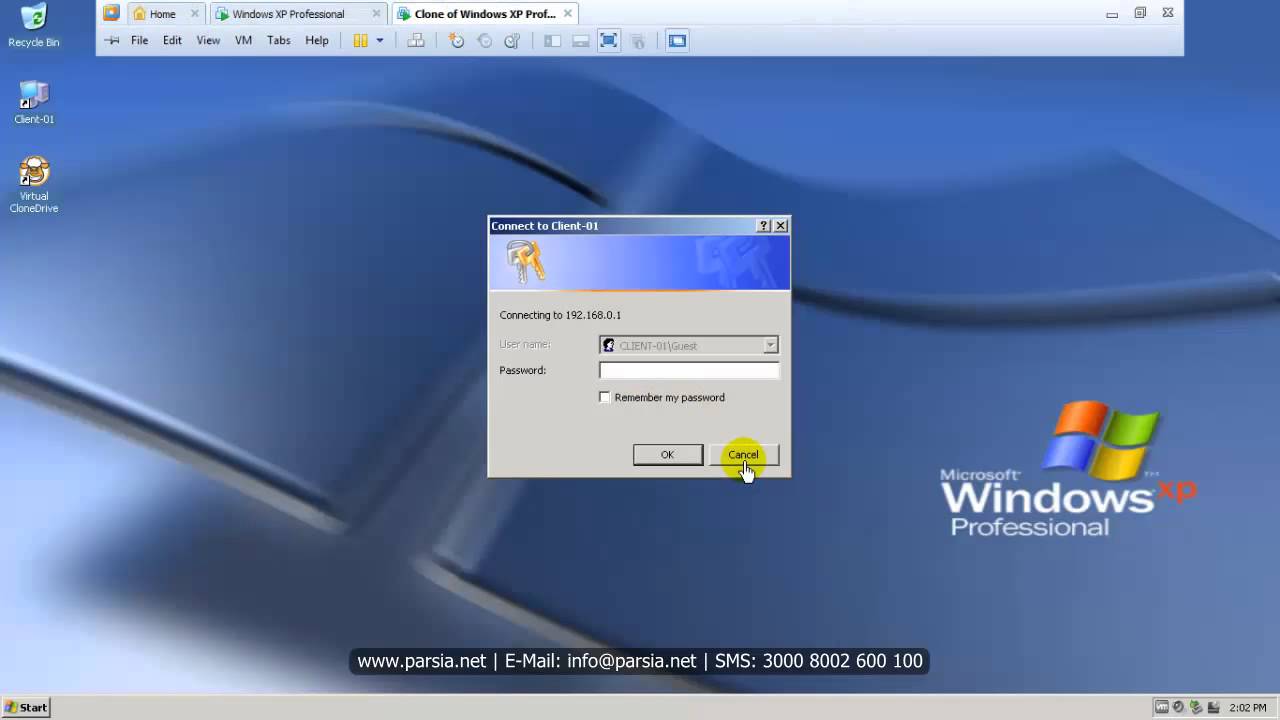The image size is (1280, 720).
Task: Take a snapshot of this VM
Action: pyautogui.click(x=456, y=41)
